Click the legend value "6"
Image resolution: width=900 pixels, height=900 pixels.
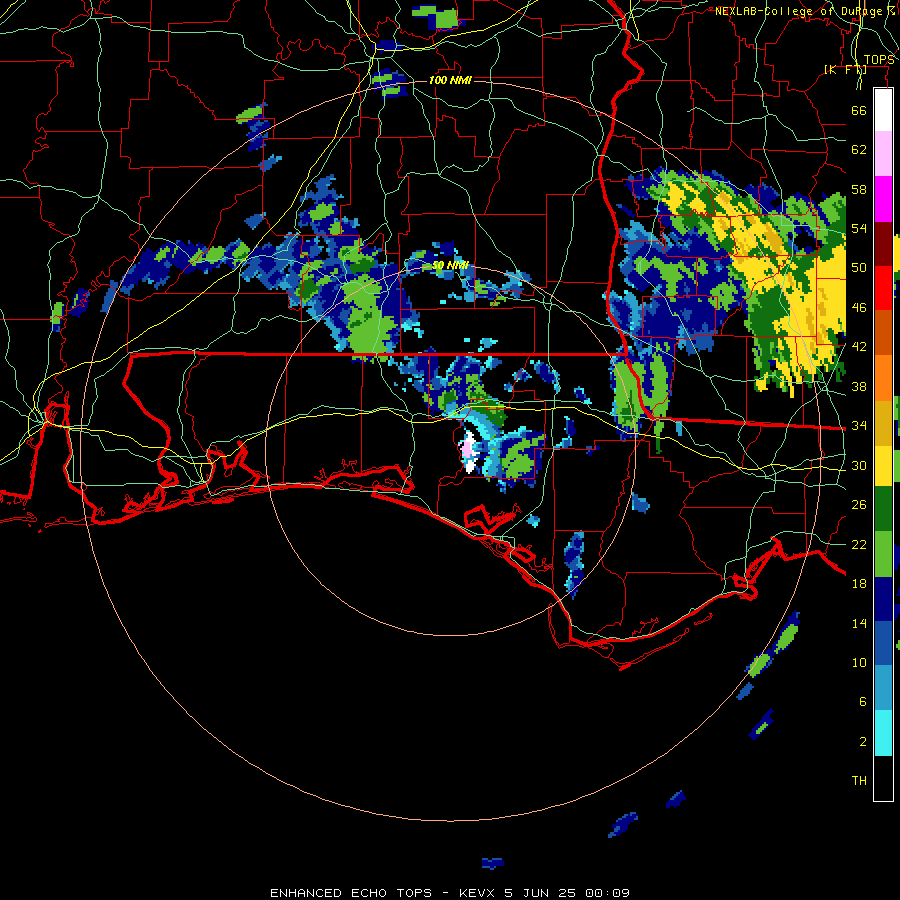tap(862, 701)
